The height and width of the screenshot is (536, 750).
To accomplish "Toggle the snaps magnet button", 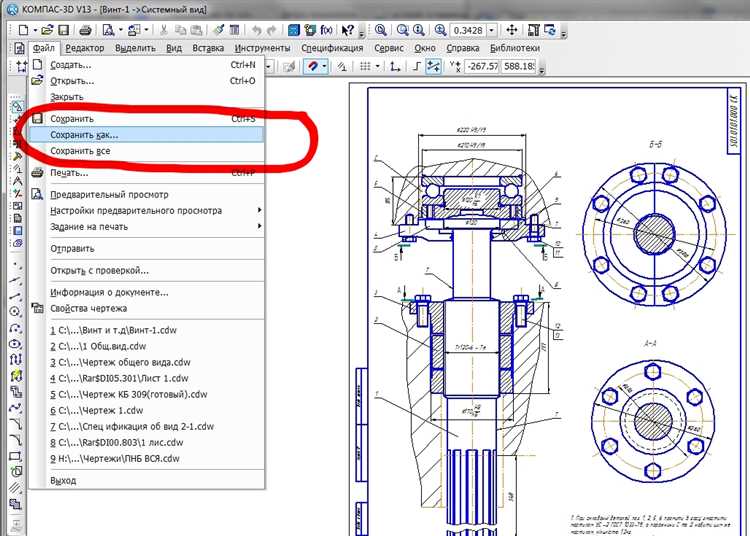I will point(312,66).
